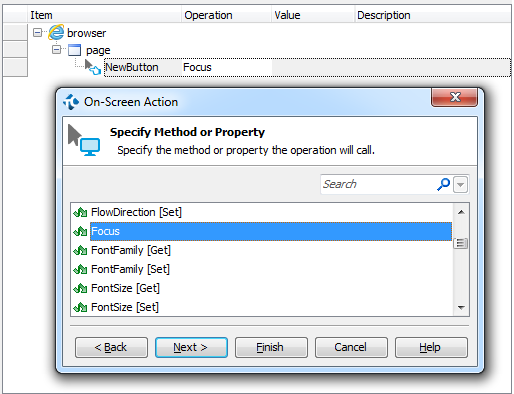Click the < Back button
The width and height of the screenshot is (514, 394).
click(x=111, y=347)
